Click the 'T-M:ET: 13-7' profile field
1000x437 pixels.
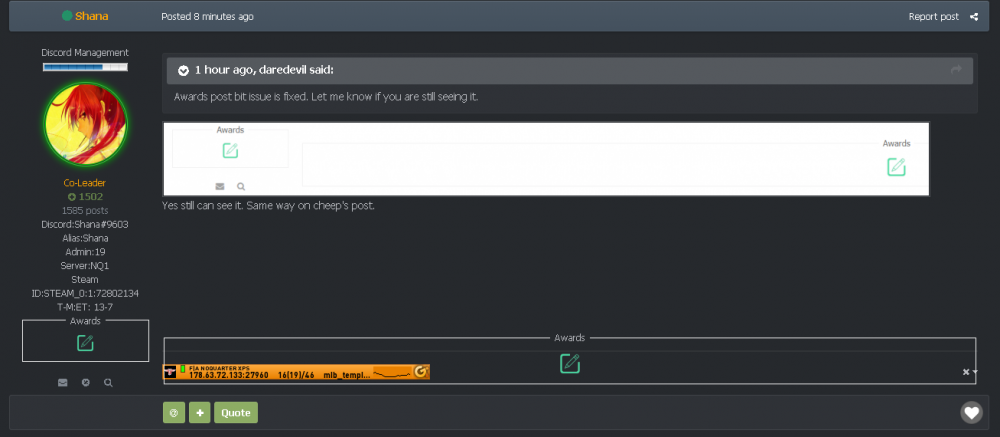[85, 307]
